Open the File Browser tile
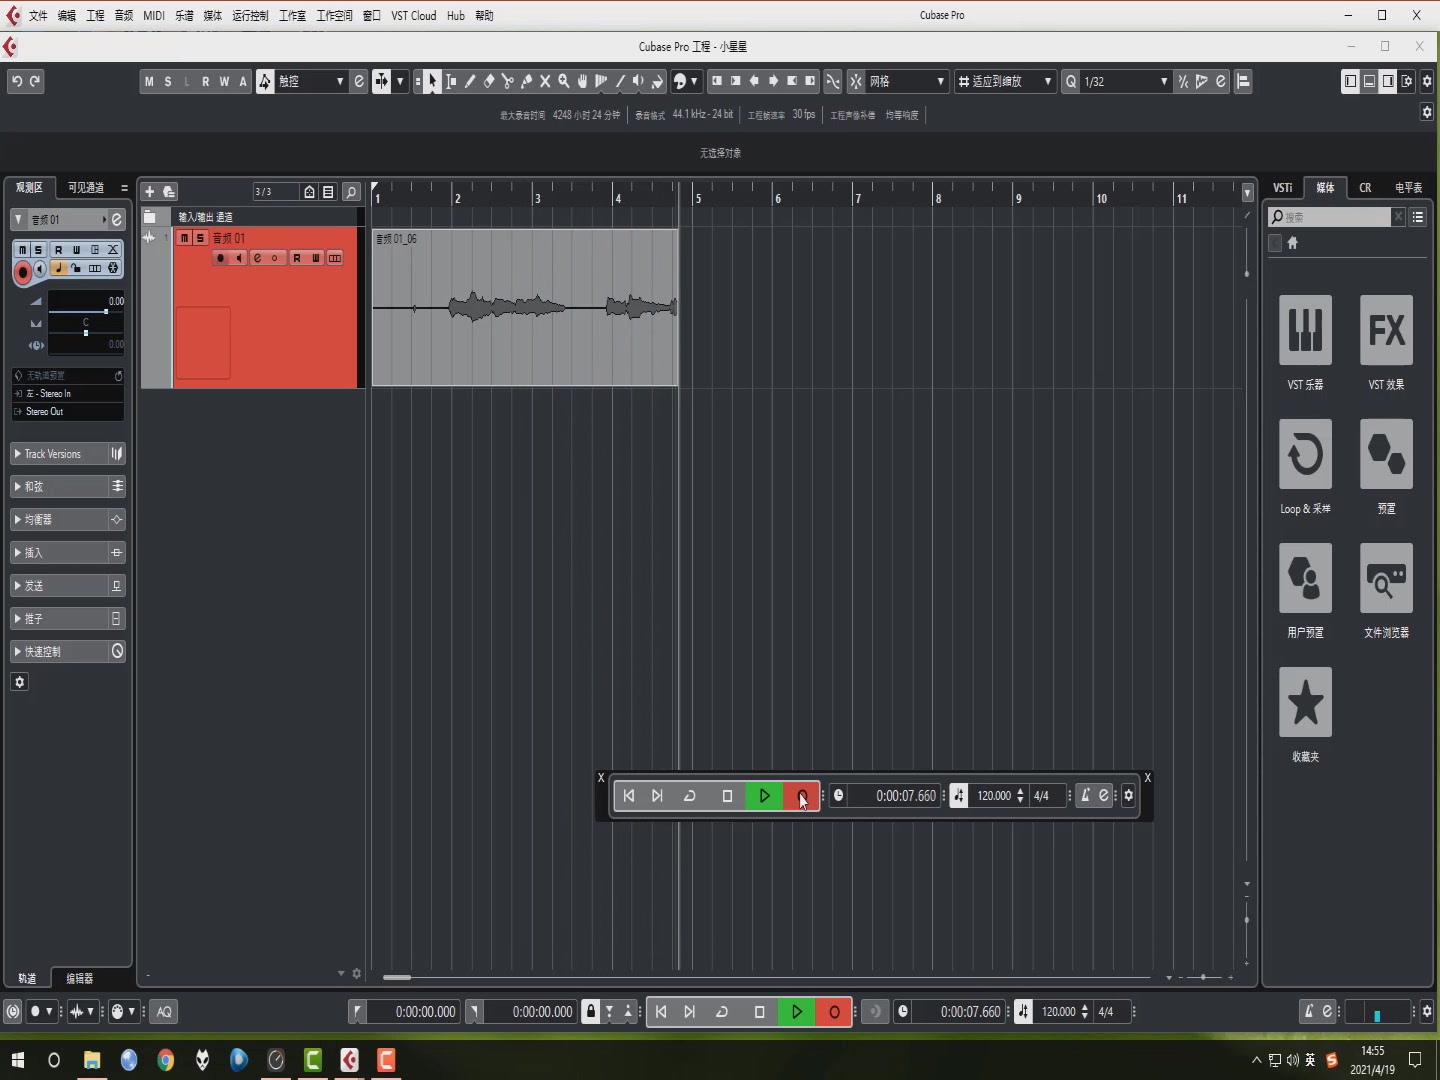Viewport: 1440px width, 1080px height. (x=1386, y=578)
